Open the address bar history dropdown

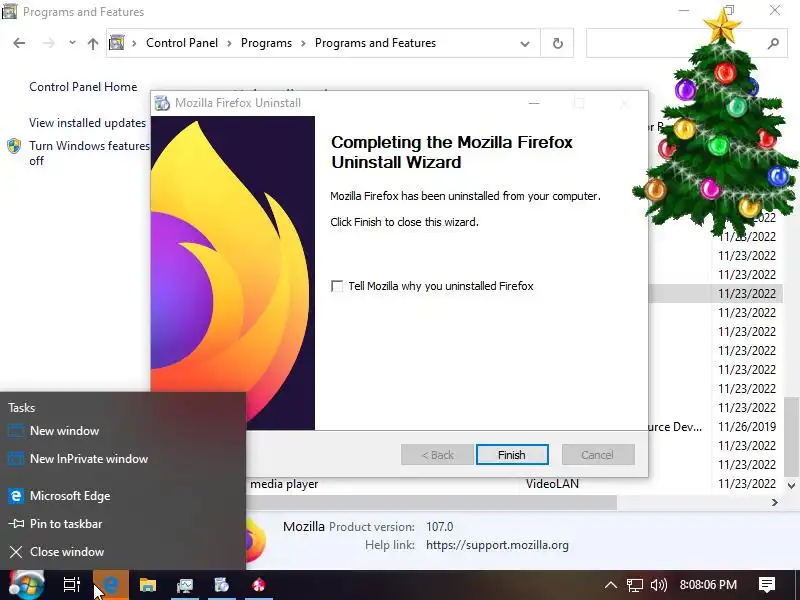[x=524, y=43]
